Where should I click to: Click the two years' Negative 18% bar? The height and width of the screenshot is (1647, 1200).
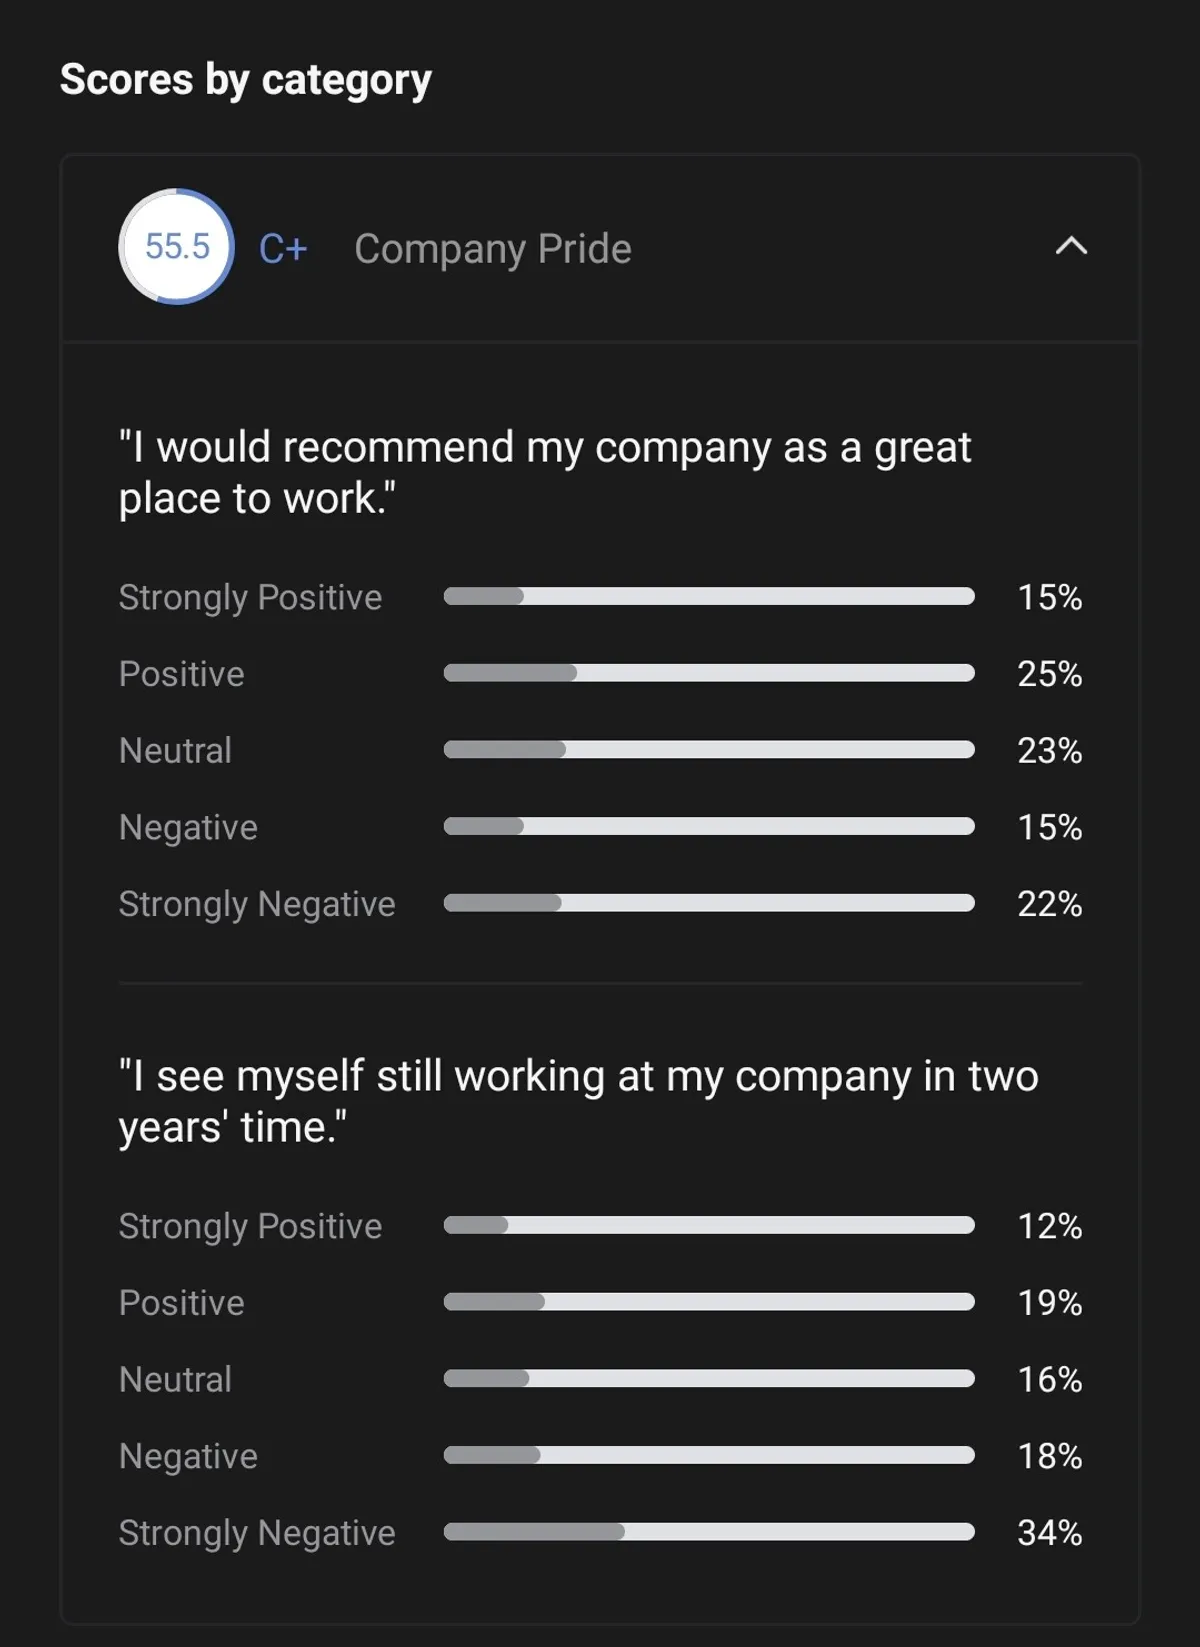709,1456
